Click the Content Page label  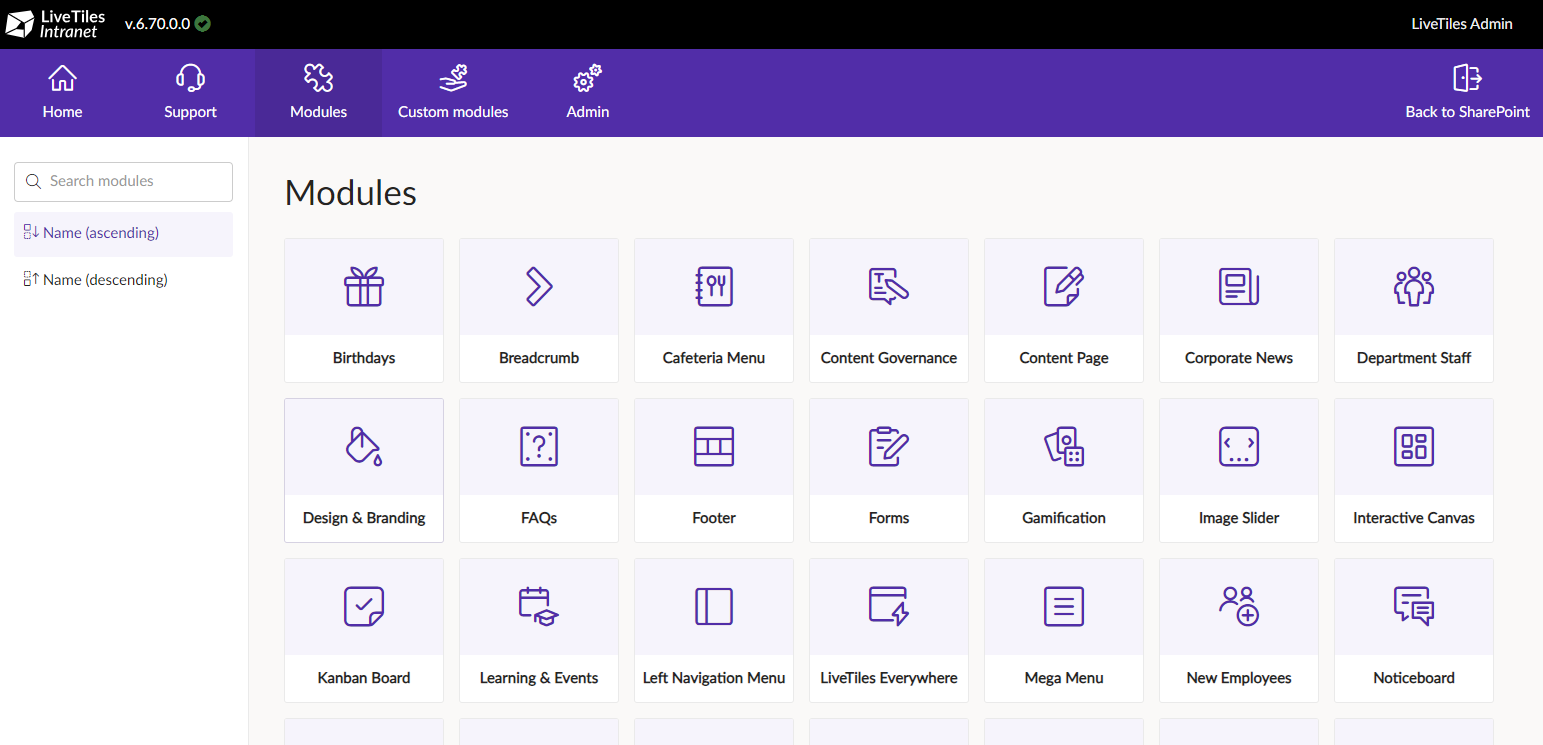(x=1064, y=358)
